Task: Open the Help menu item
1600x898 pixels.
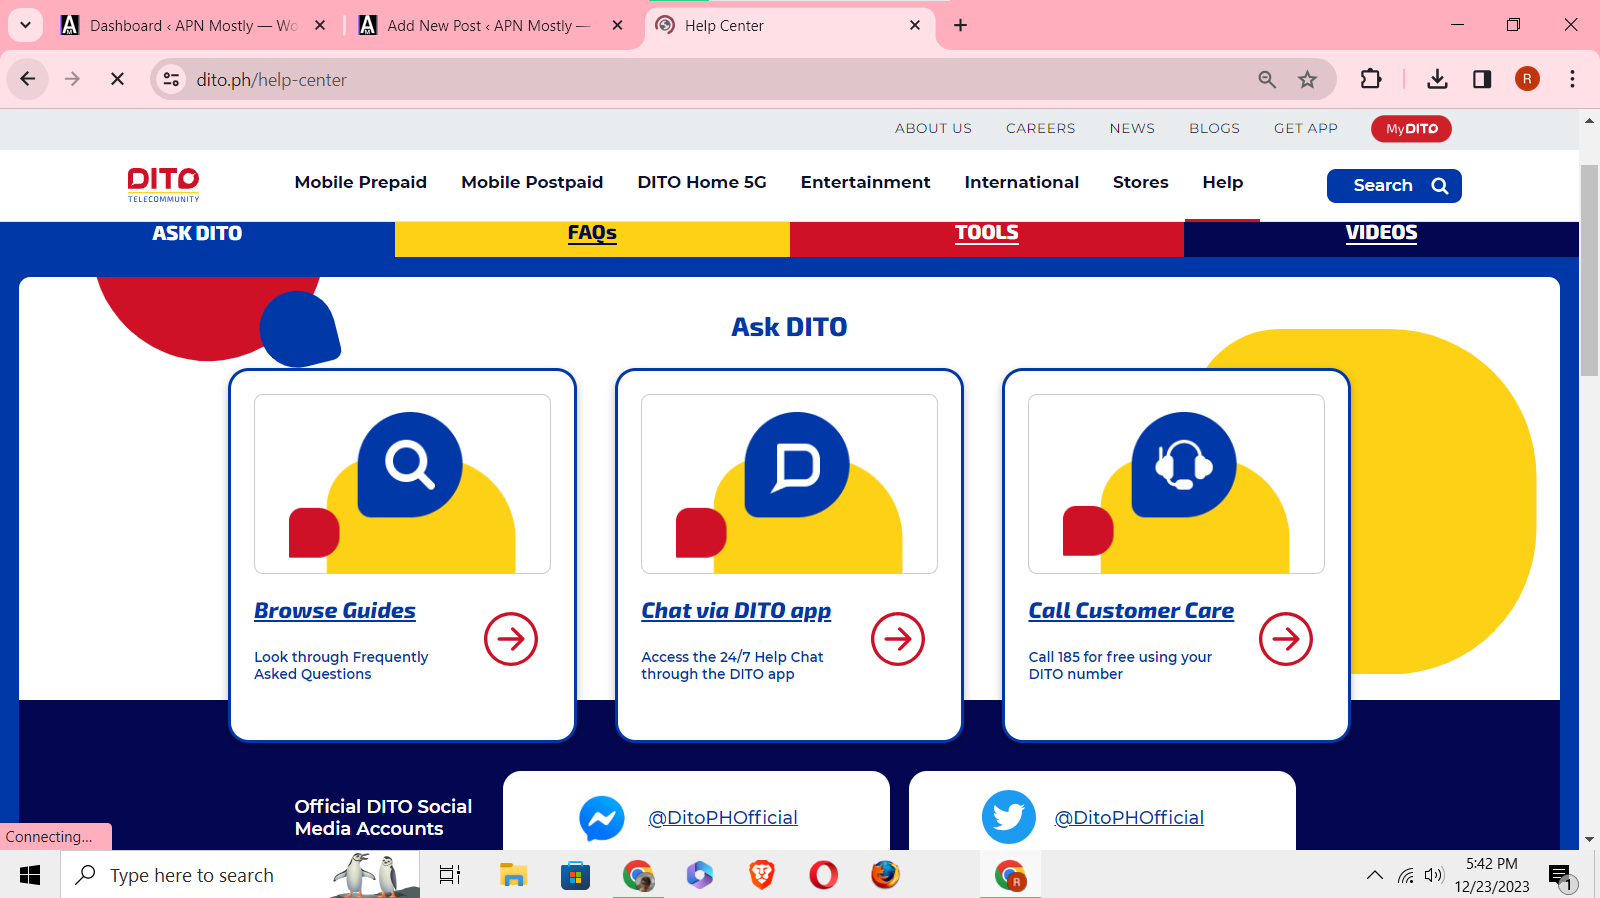Action: point(1222,182)
